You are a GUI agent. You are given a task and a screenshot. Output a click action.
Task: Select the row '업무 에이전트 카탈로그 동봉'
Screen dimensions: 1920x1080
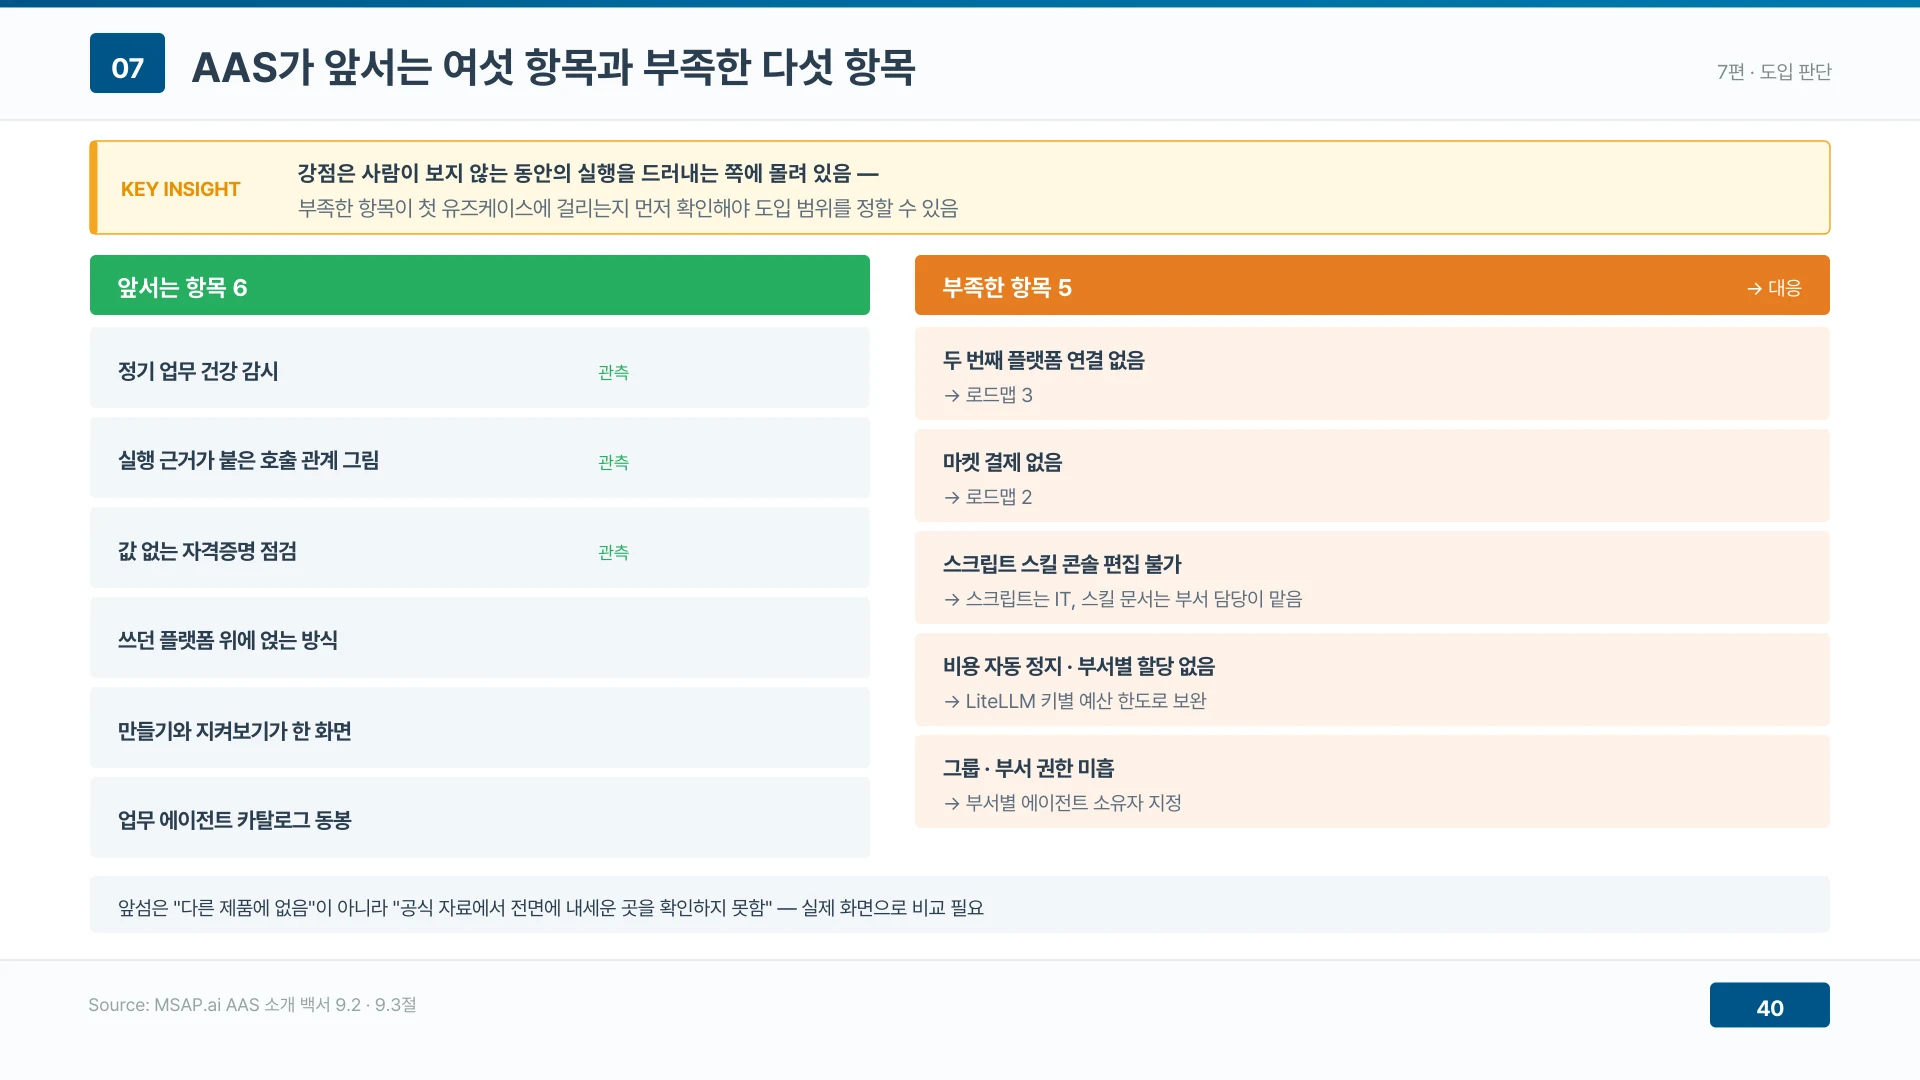coord(480,817)
